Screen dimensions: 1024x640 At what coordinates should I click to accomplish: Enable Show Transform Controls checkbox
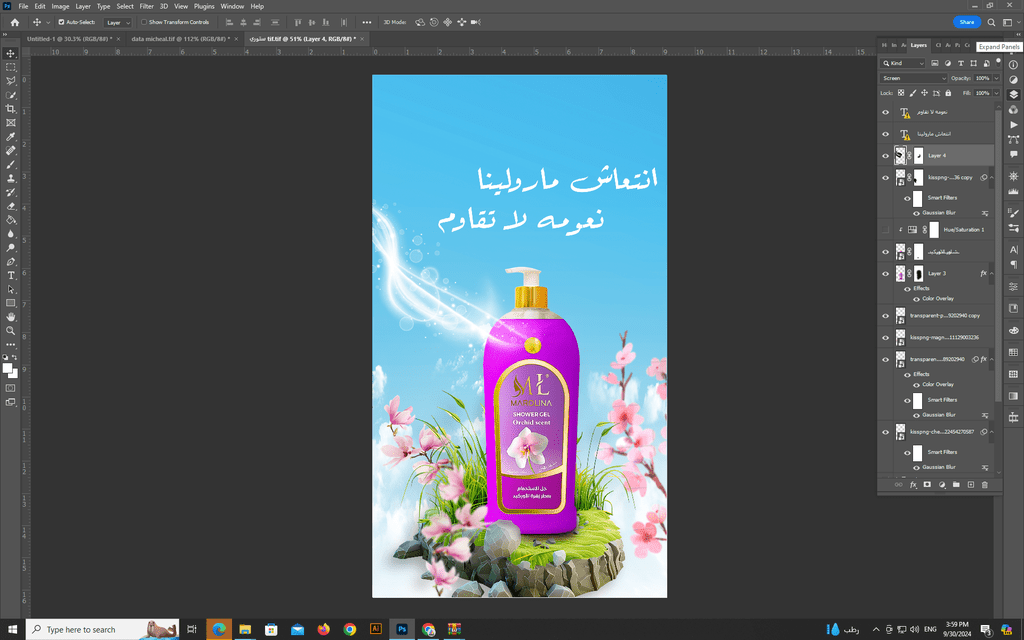144,22
